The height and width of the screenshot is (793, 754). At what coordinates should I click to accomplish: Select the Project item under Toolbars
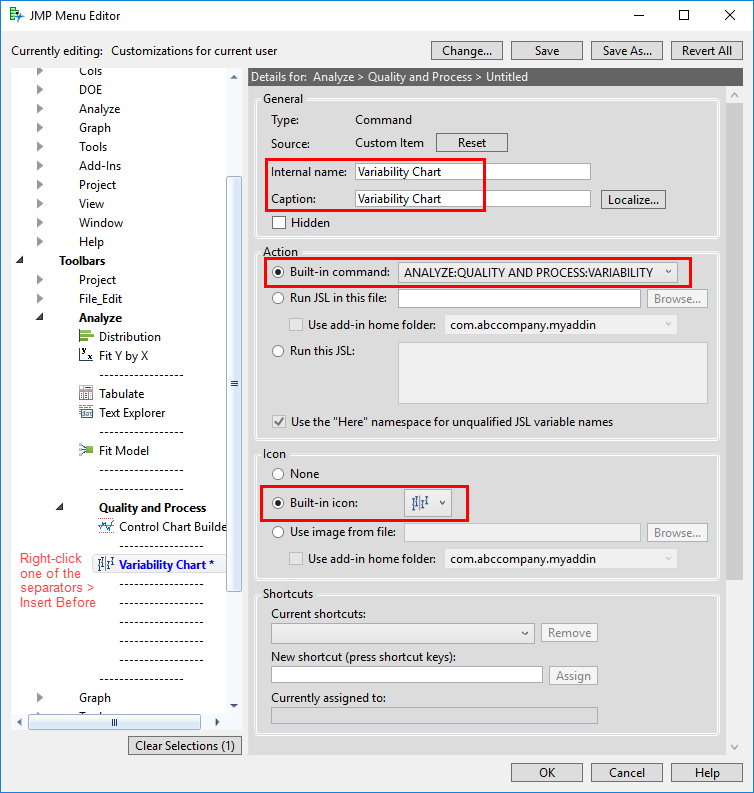point(97,280)
